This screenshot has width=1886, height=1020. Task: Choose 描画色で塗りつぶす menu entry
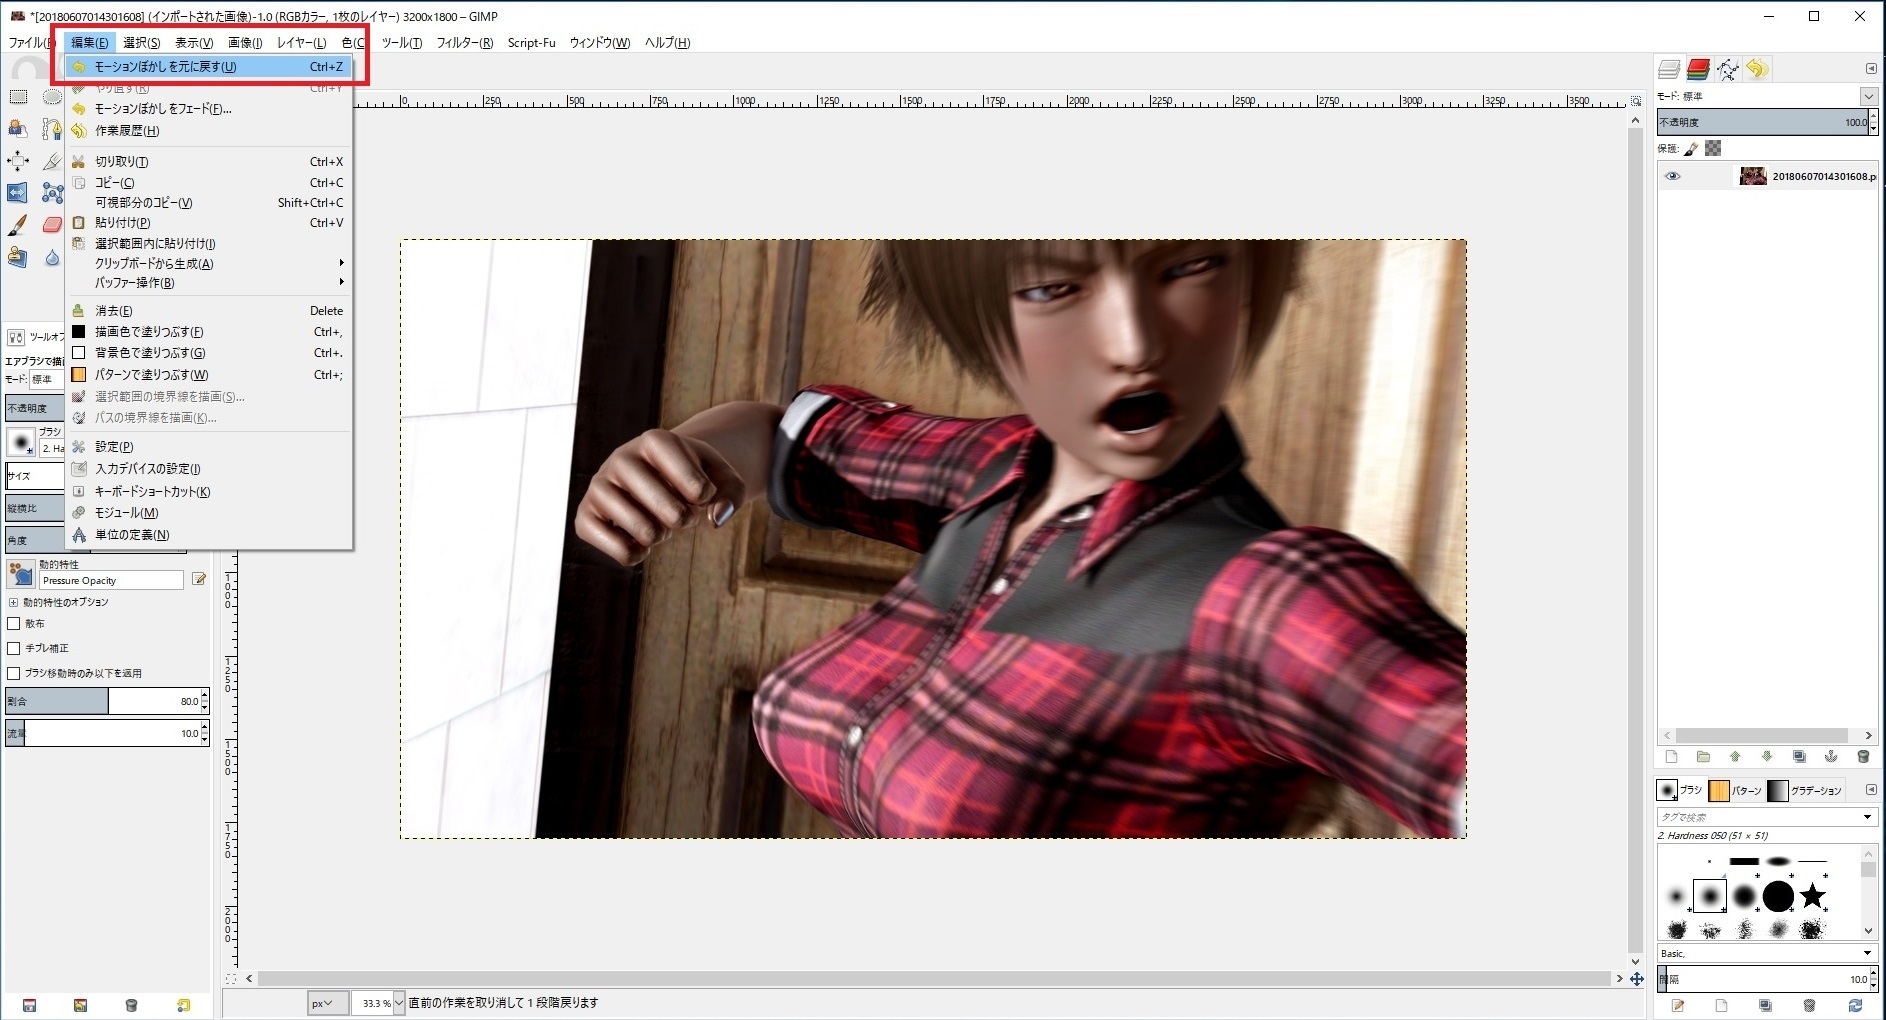pyautogui.click(x=209, y=332)
